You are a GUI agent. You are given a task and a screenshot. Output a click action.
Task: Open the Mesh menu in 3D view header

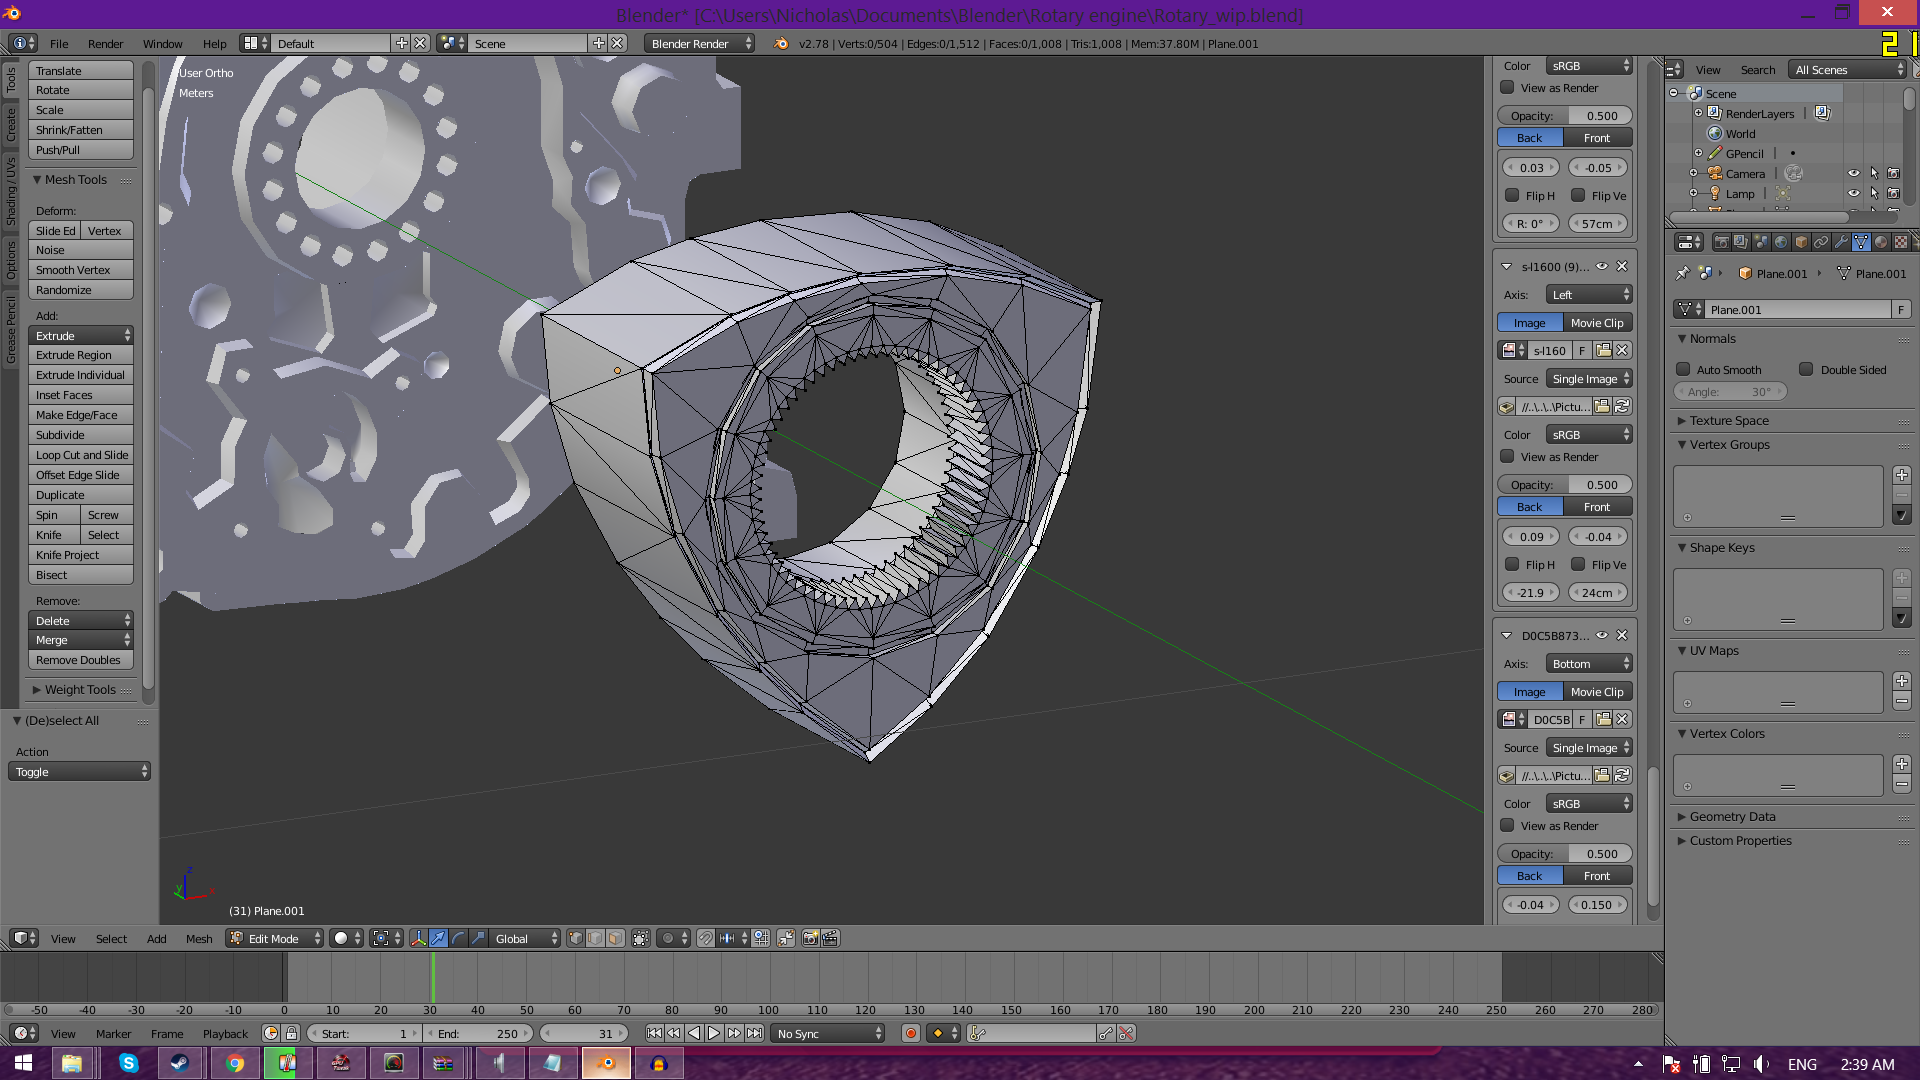(199, 938)
